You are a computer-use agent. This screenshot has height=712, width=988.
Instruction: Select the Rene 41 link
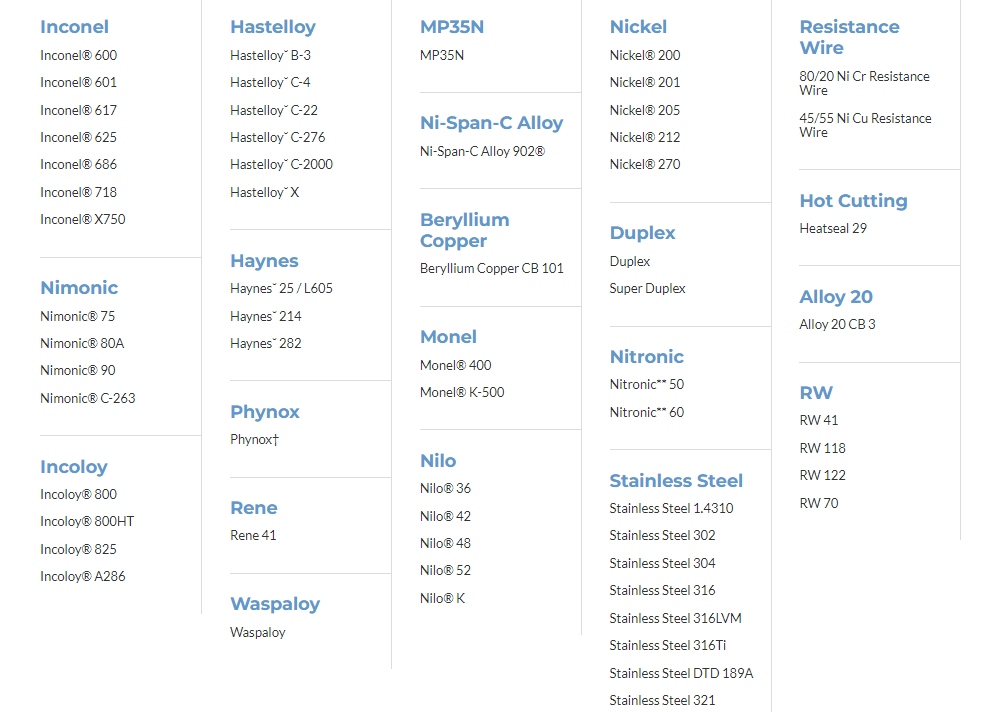pyautogui.click(x=253, y=535)
